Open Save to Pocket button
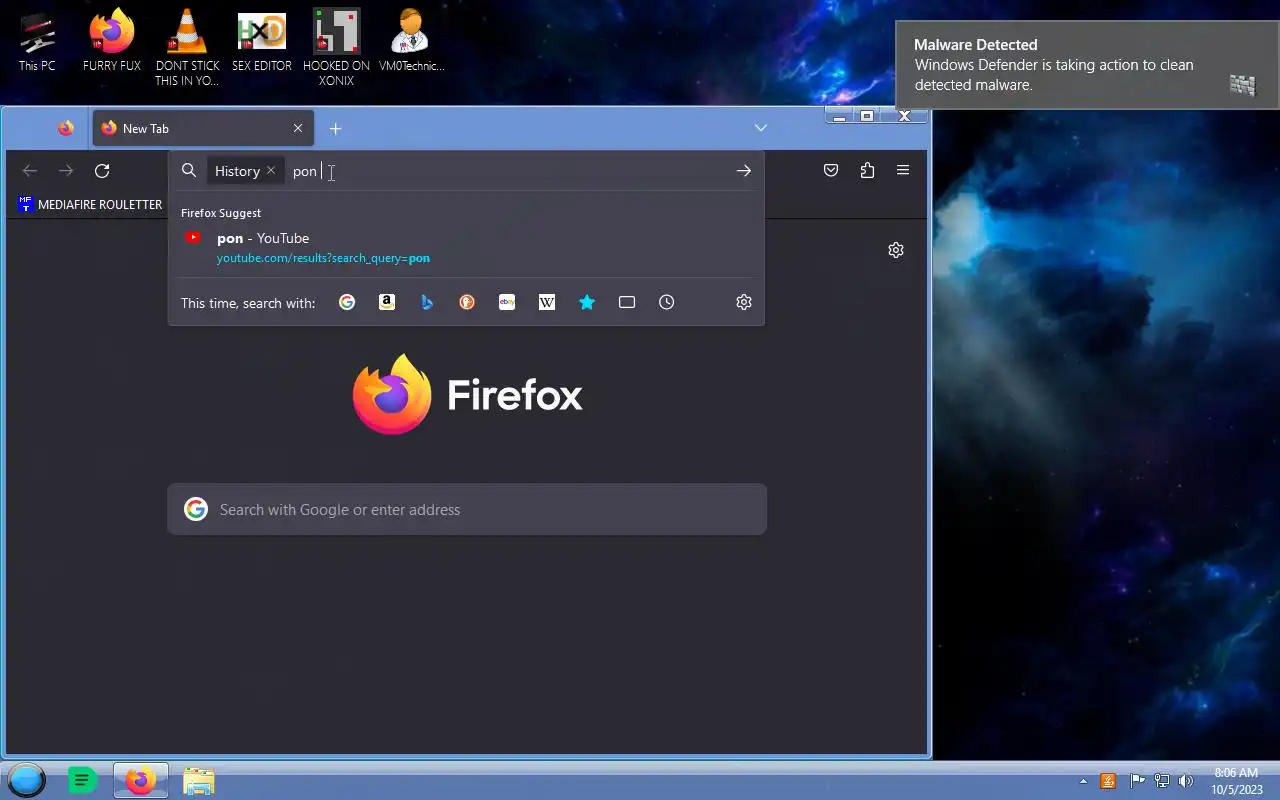The width and height of the screenshot is (1280, 800). pos(831,171)
